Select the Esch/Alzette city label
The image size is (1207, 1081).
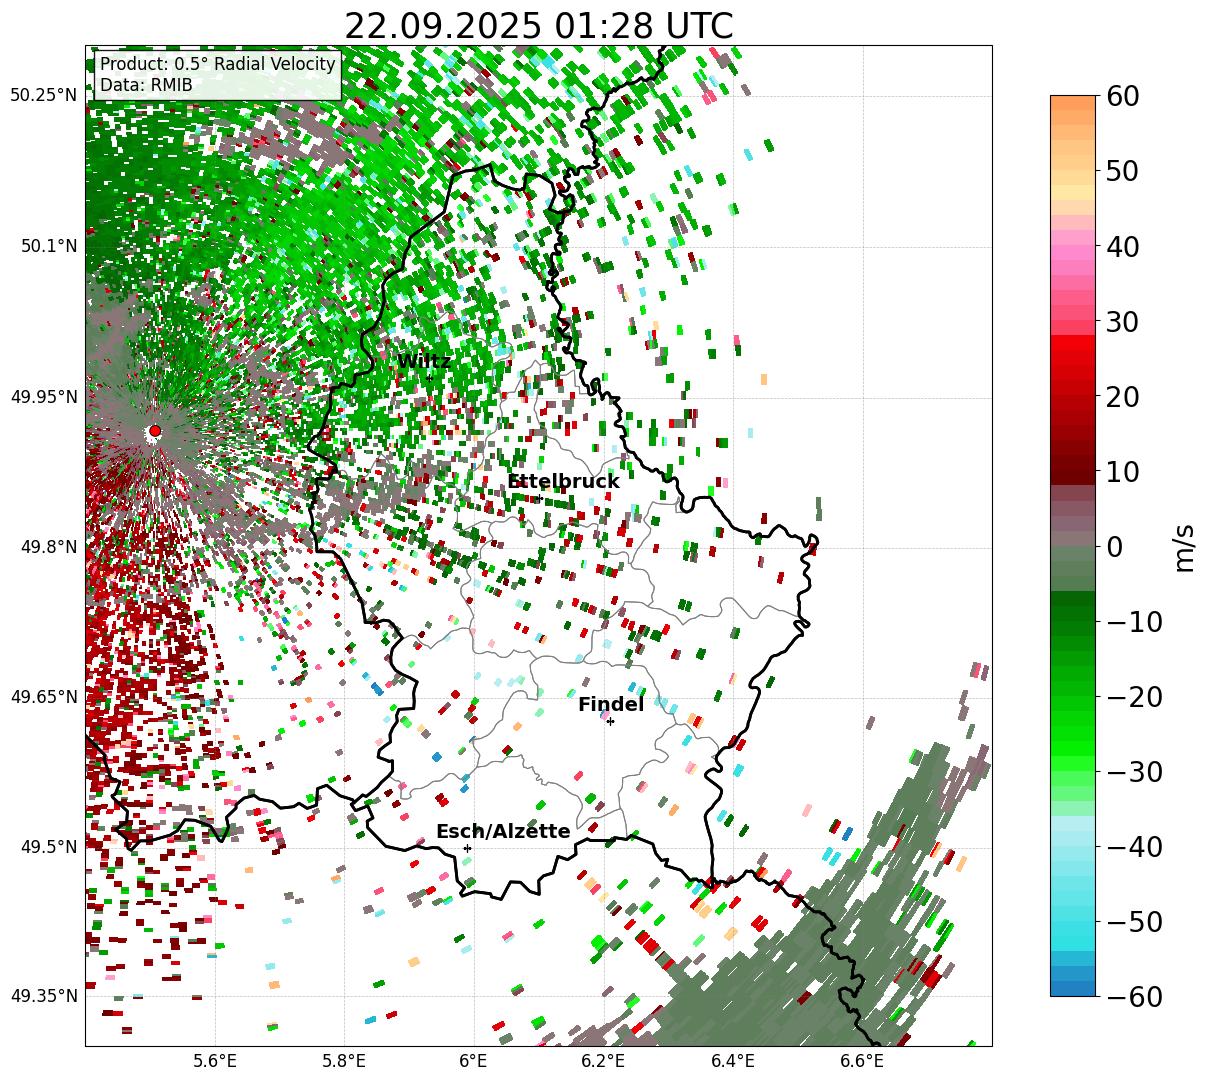pyautogui.click(x=503, y=831)
